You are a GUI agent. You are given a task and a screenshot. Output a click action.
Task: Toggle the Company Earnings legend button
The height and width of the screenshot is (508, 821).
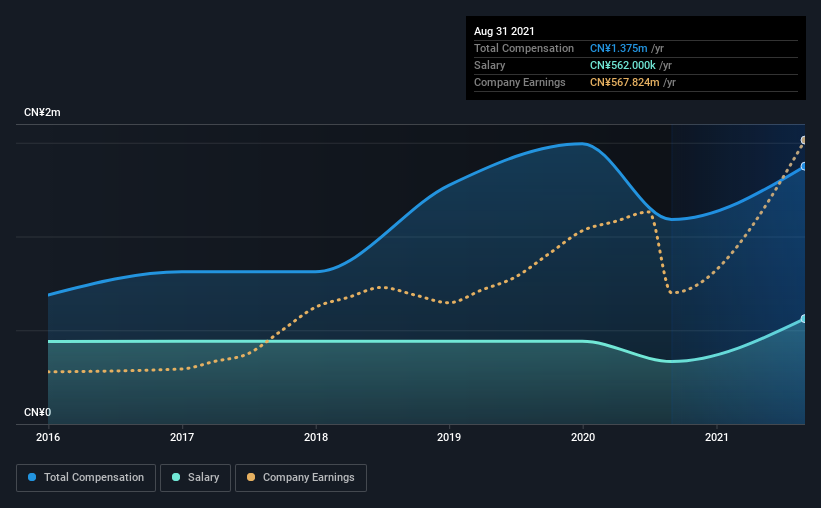301,478
